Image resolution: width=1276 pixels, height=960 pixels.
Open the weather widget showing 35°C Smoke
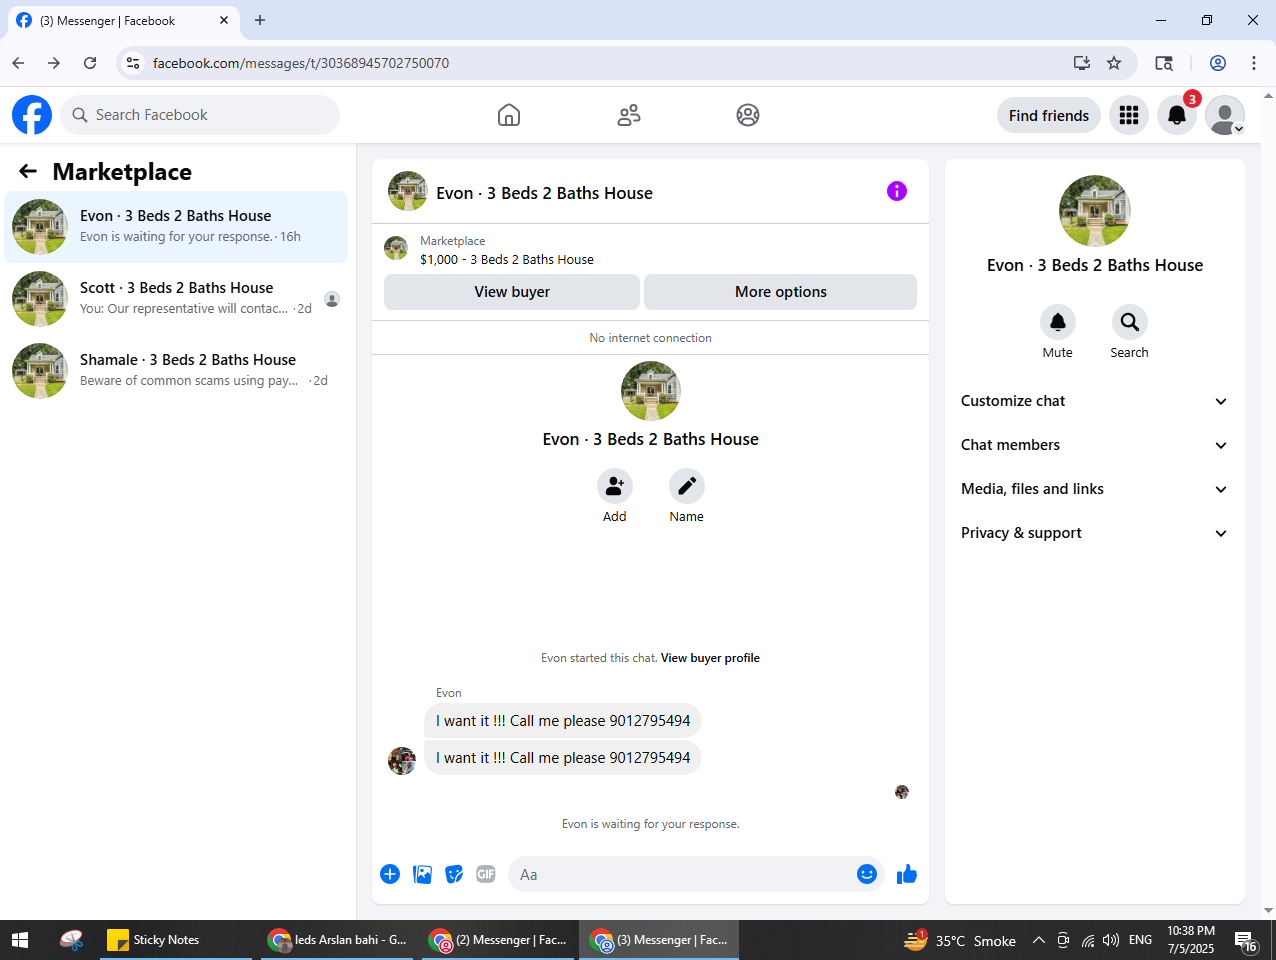pyautogui.click(x=960, y=940)
